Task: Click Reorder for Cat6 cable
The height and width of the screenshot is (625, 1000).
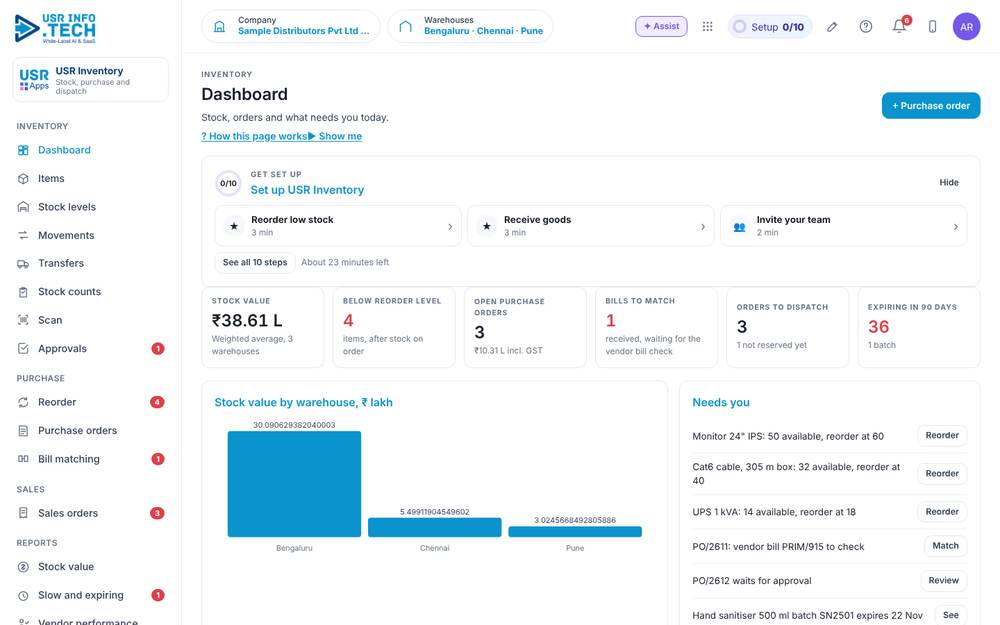Action: pos(942,474)
